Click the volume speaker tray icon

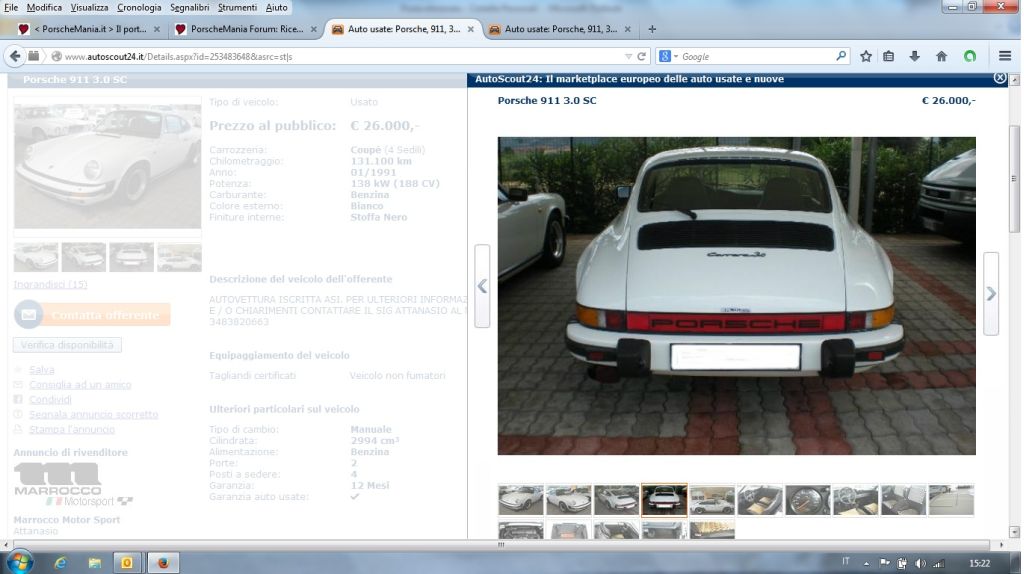[921, 564]
